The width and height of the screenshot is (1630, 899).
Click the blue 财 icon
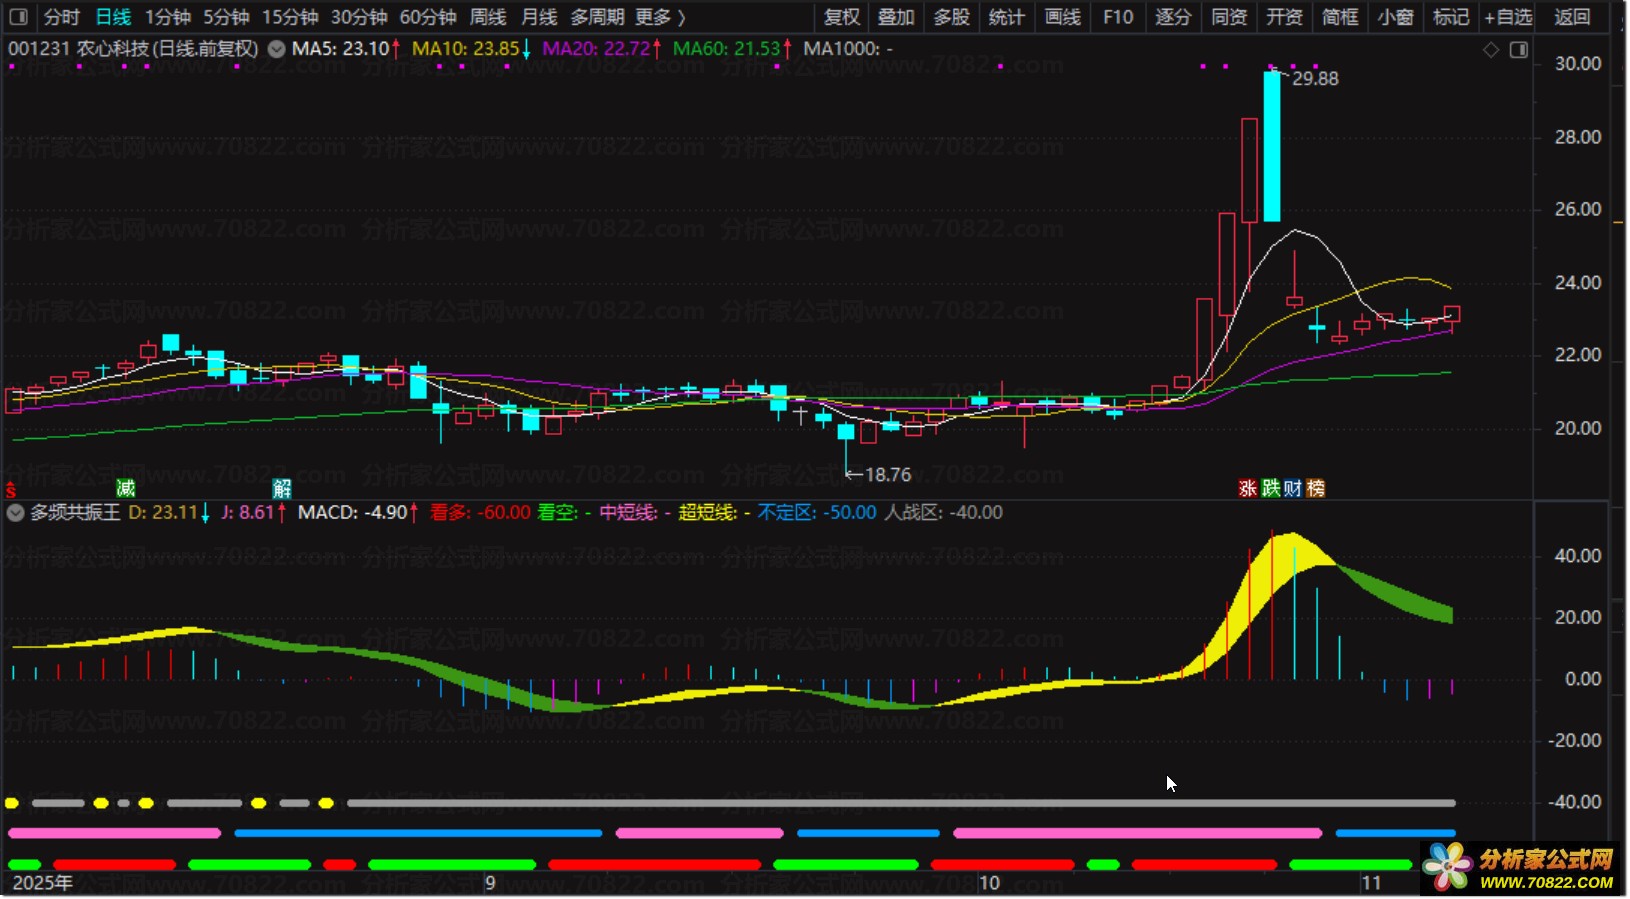[x=1293, y=488]
